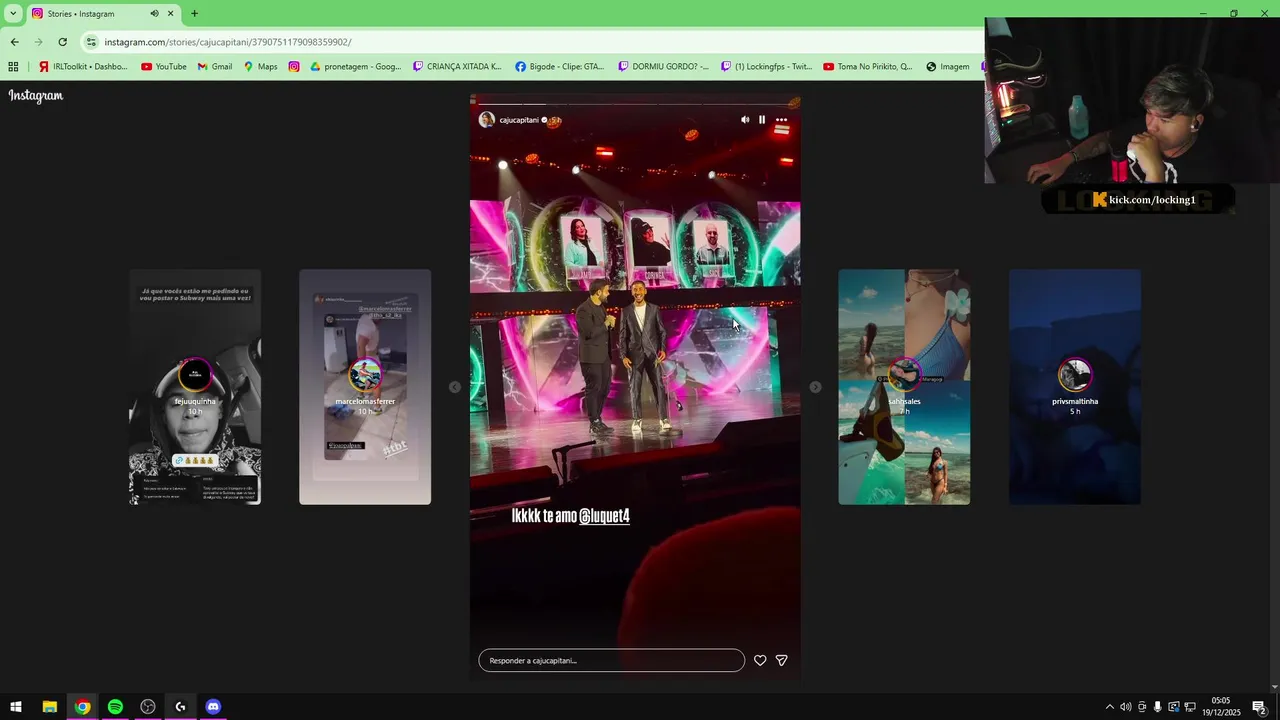Open the cajucapitani profile username

tap(519, 120)
